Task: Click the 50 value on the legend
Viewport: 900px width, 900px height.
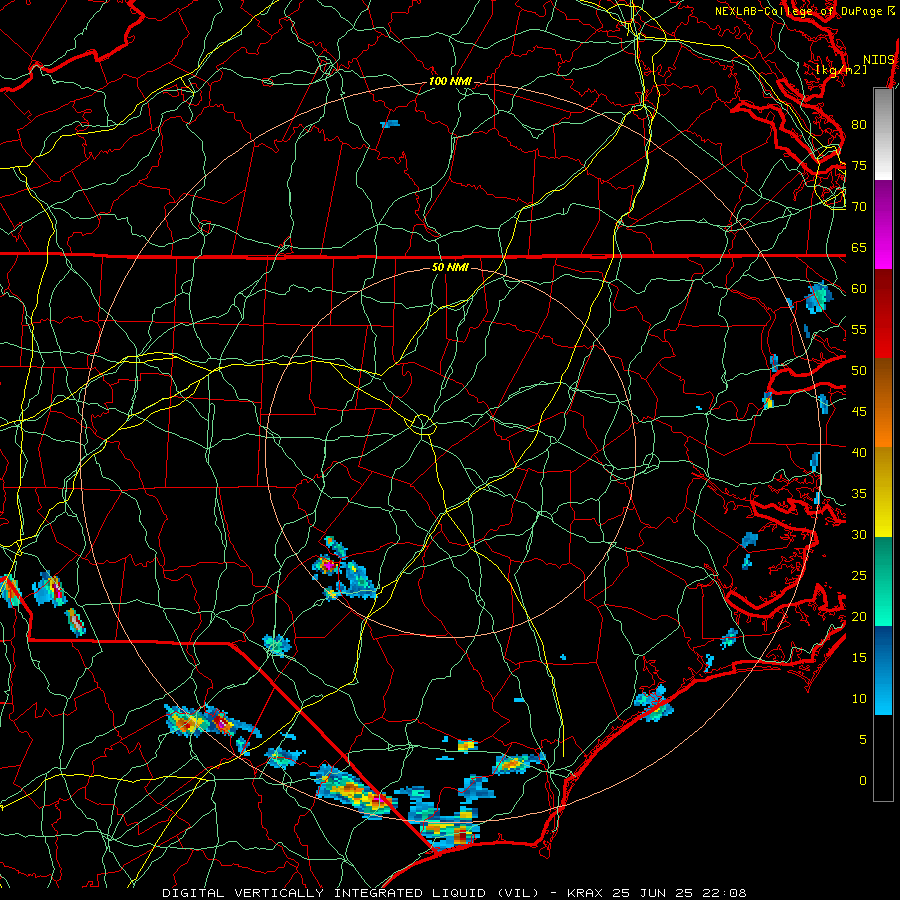Action: [859, 370]
